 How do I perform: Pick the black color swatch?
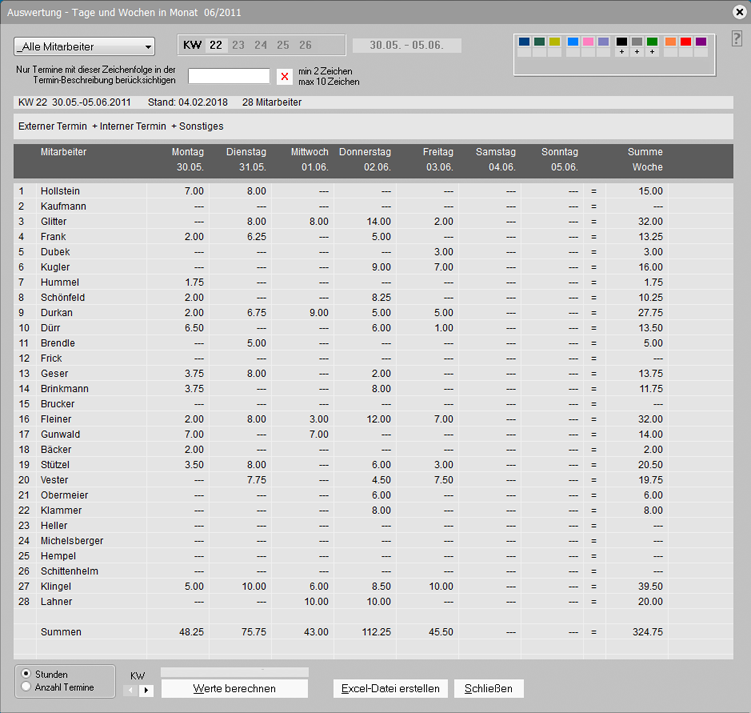[x=622, y=42]
